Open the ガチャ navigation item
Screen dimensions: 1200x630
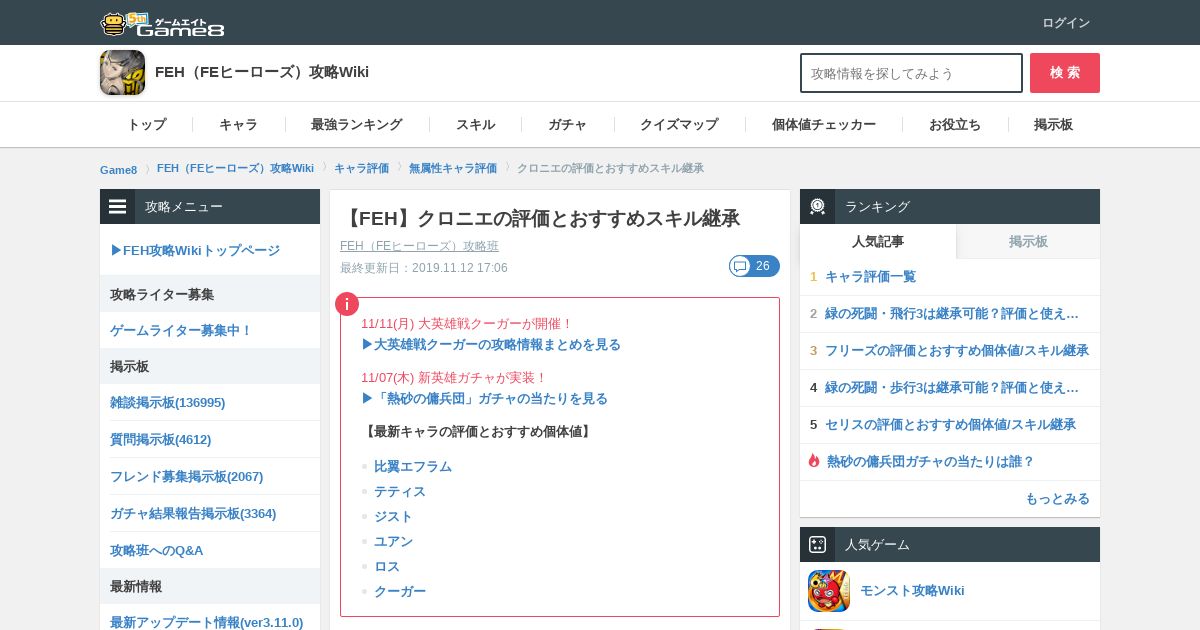pyautogui.click(x=568, y=125)
